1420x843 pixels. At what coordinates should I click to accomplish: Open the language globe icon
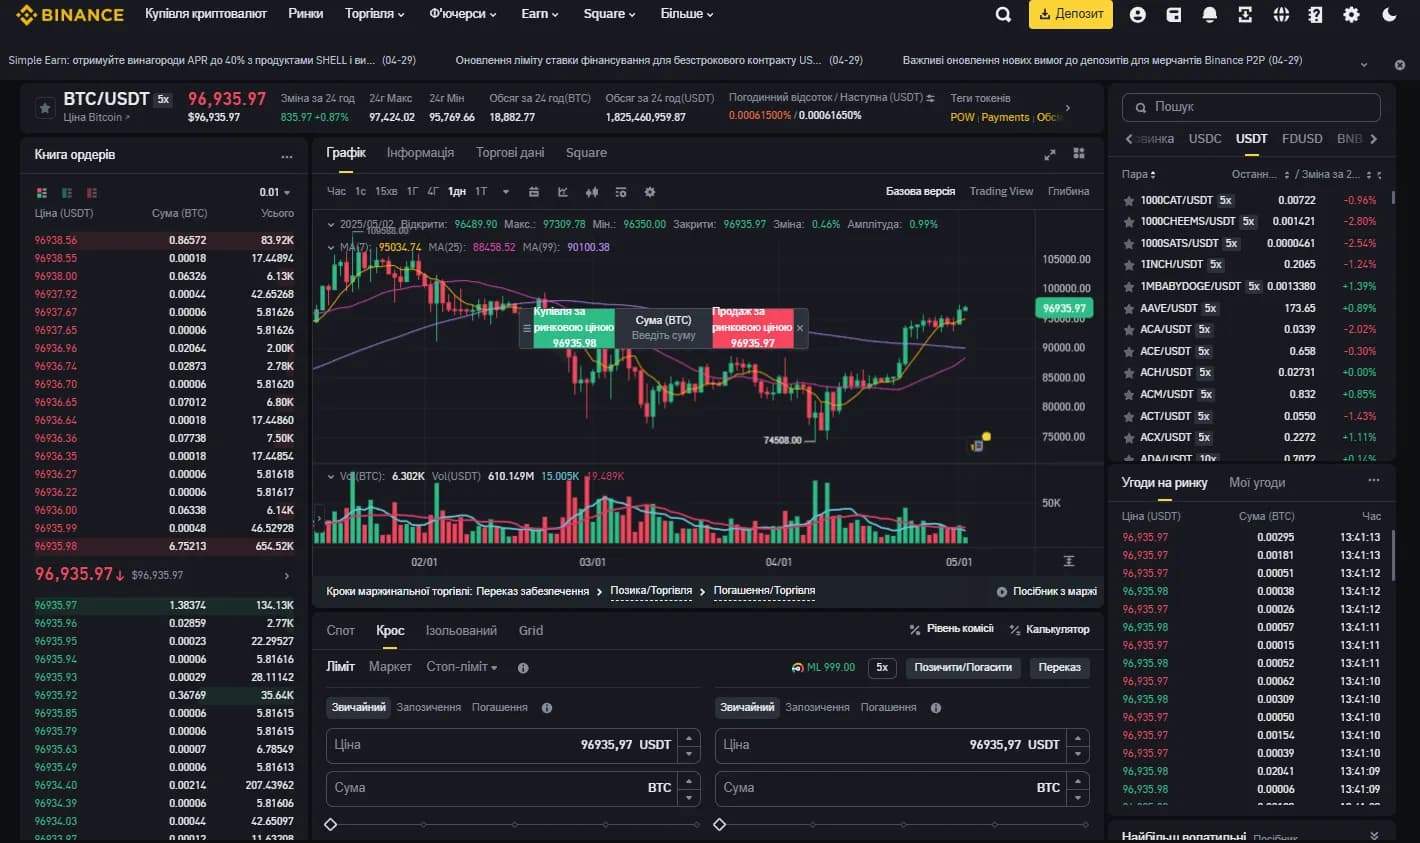[1281, 14]
